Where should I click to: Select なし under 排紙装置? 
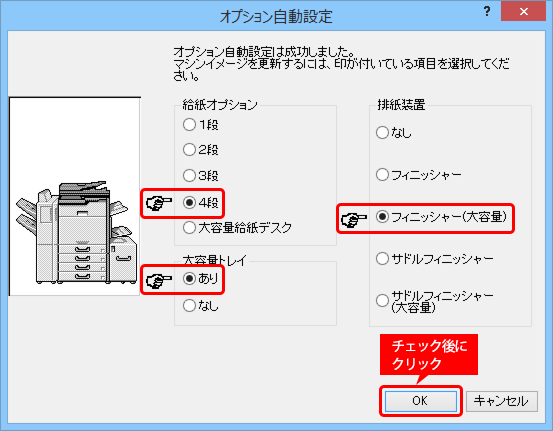pyautogui.click(x=394, y=133)
